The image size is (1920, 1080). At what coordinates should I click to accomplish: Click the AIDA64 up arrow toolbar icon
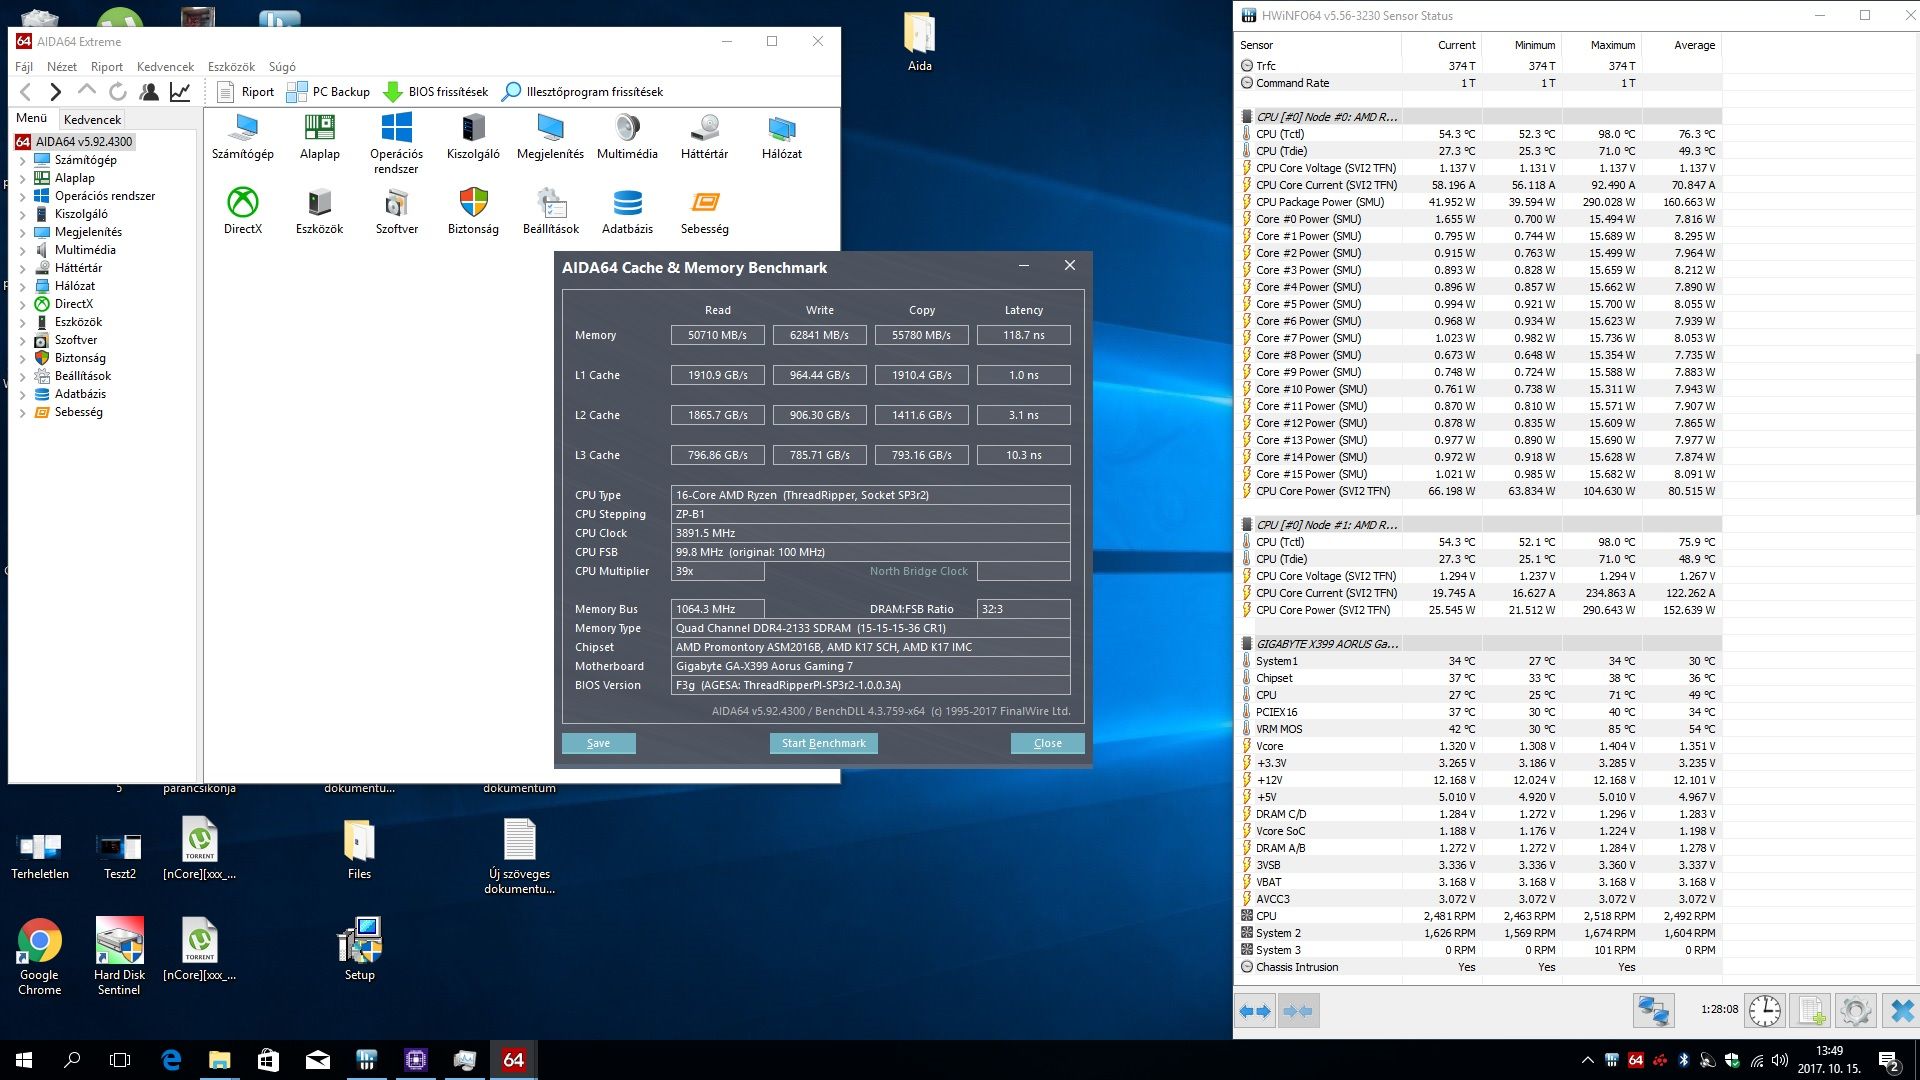(87, 92)
